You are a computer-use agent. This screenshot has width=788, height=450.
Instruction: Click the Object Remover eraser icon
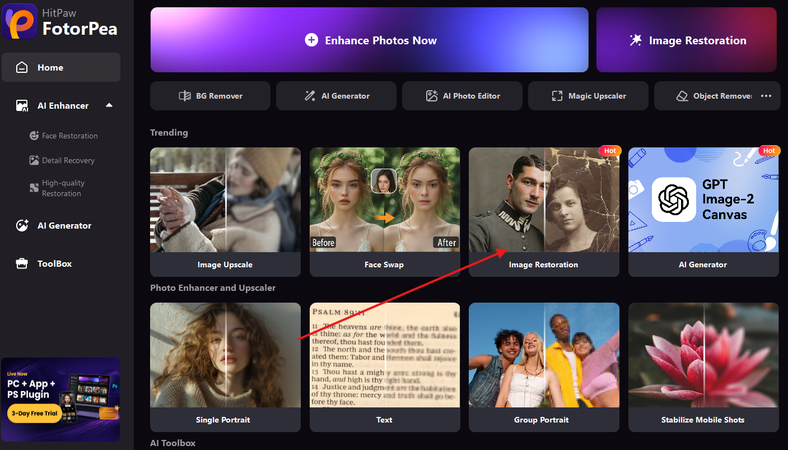tap(682, 96)
